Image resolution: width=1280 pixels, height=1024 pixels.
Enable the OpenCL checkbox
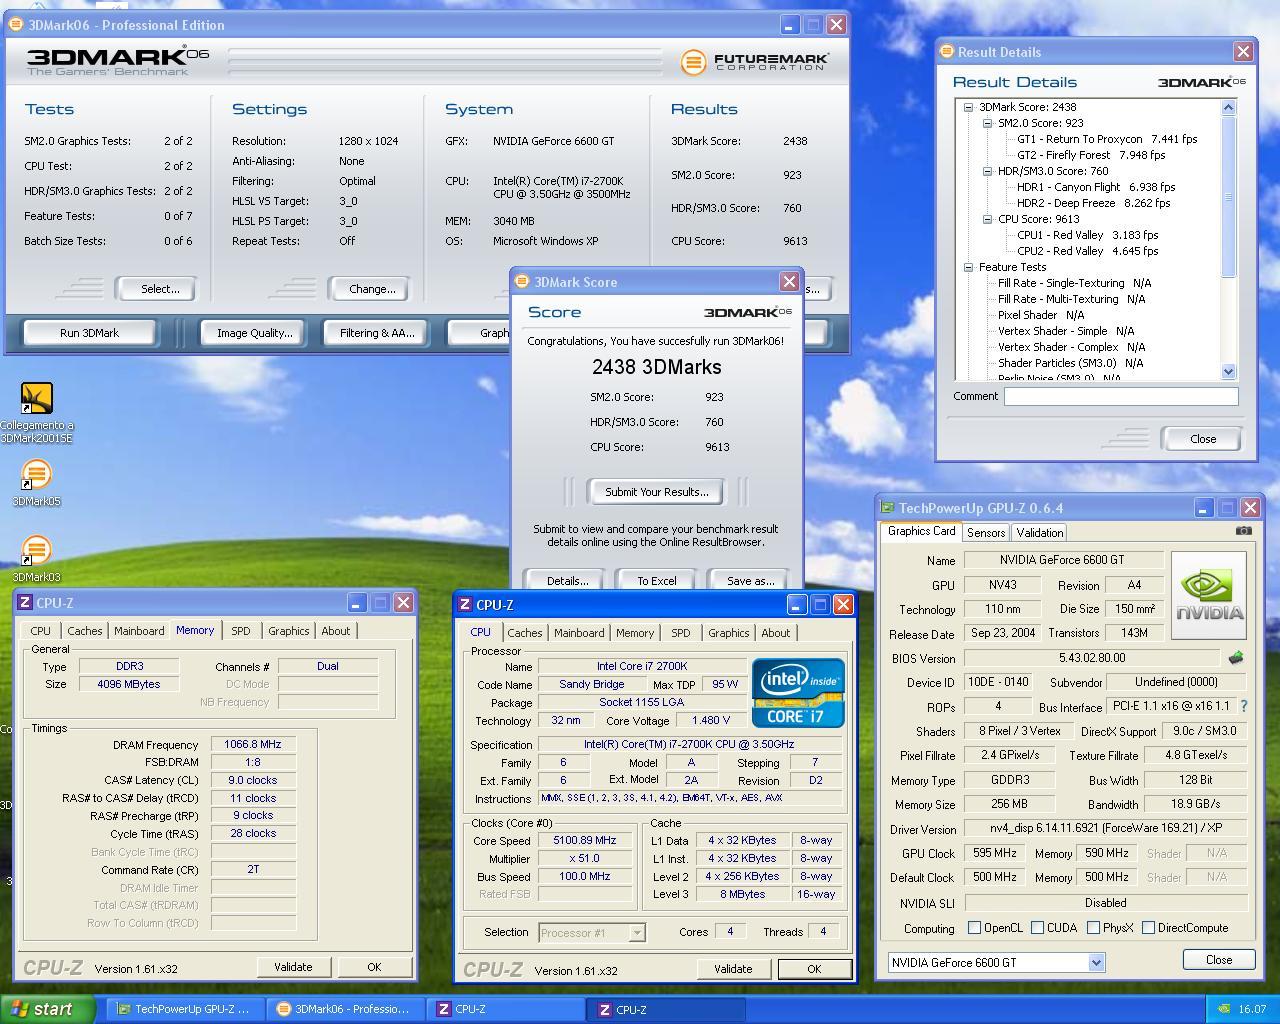(974, 928)
